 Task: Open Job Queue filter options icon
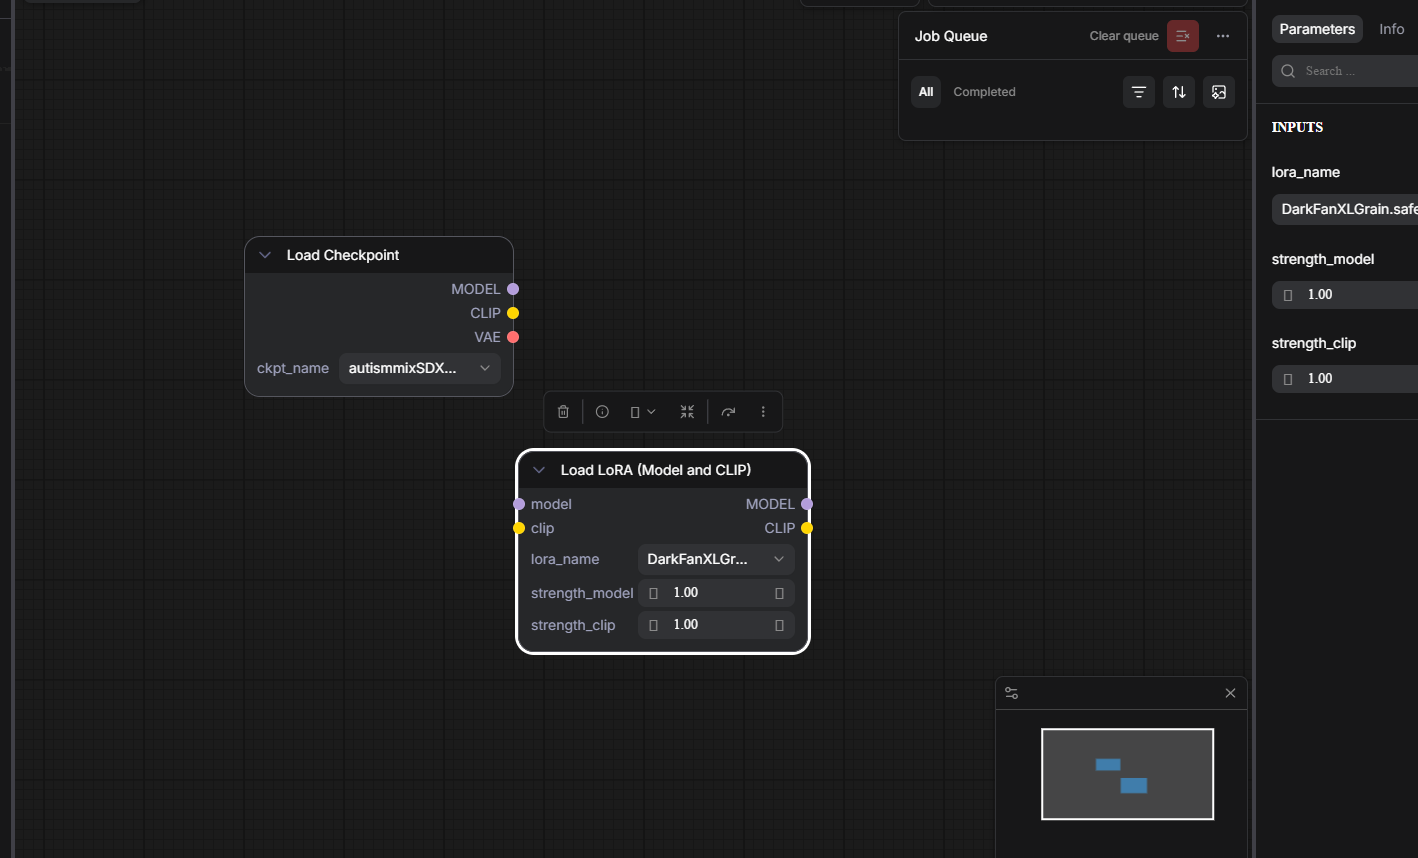tap(1139, 92)
